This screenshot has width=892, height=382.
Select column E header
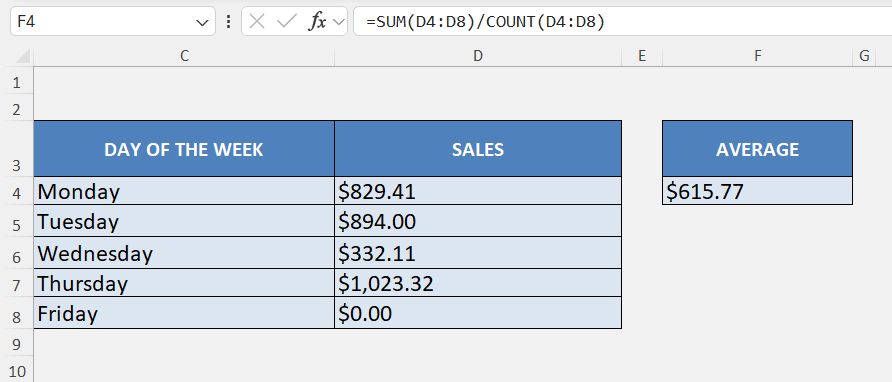pyautogui.click(x=642, y=56)
